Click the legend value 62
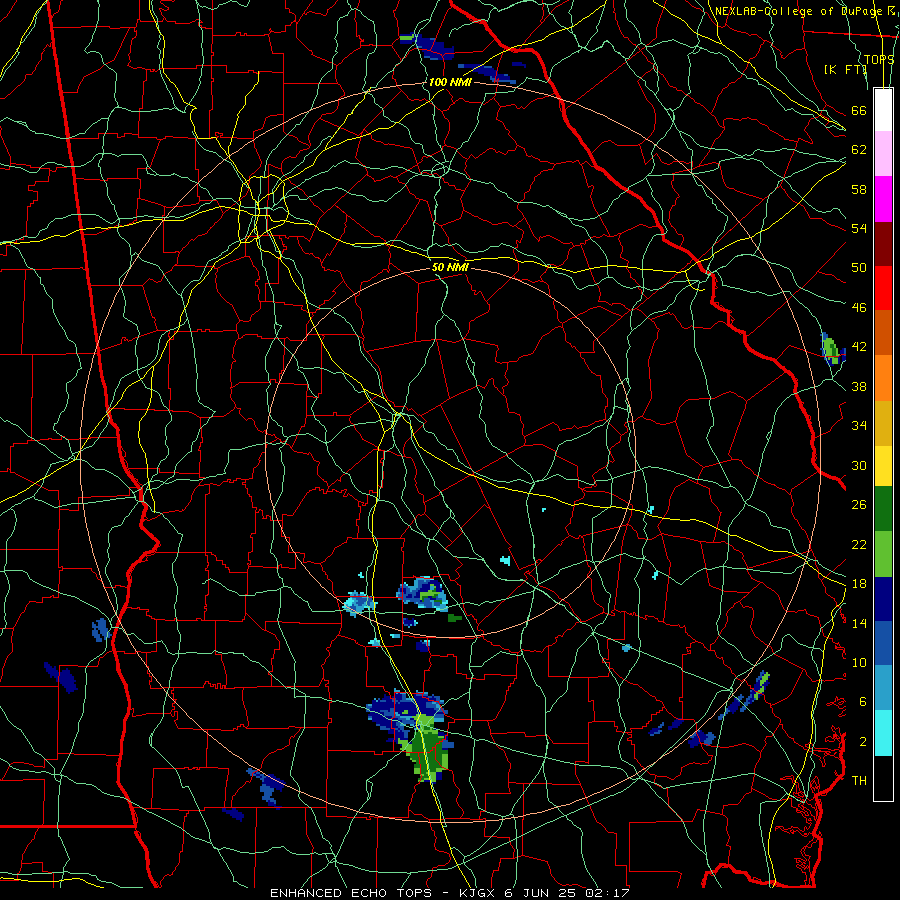Image resolution: width=900 pixels, height=900 pixels. [x=859, y=150]
